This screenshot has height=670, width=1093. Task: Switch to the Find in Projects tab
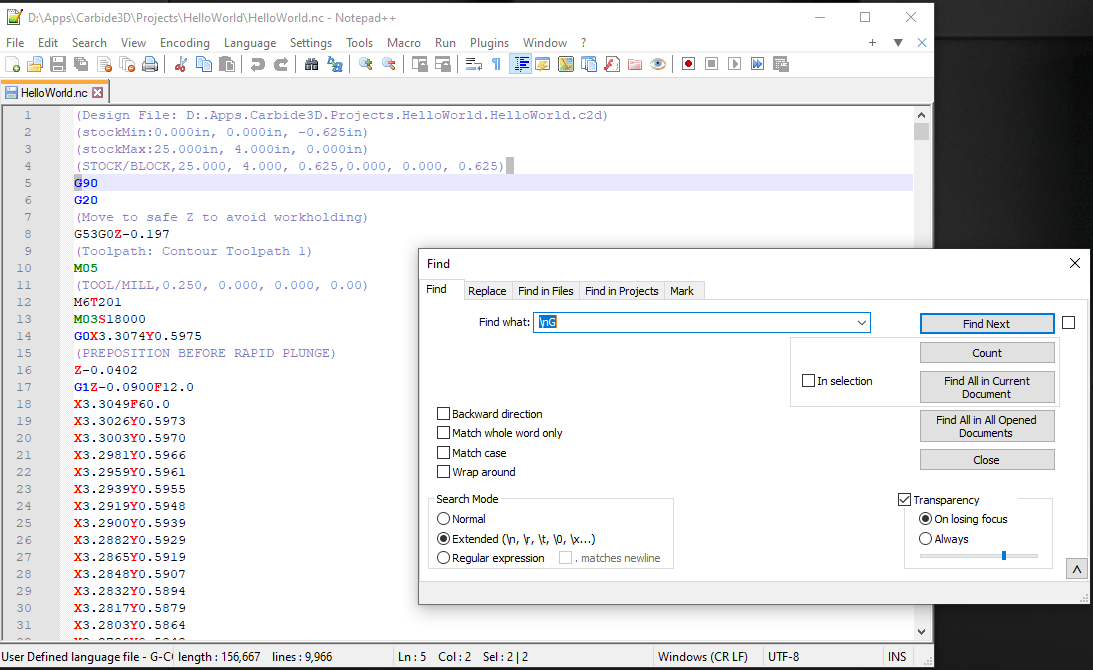tap(622, 291)
